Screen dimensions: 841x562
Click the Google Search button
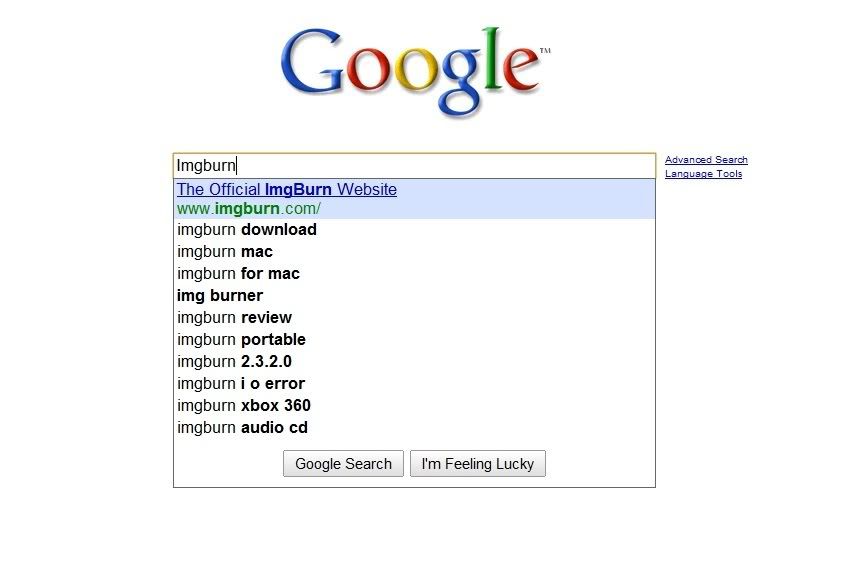[343, 463]
